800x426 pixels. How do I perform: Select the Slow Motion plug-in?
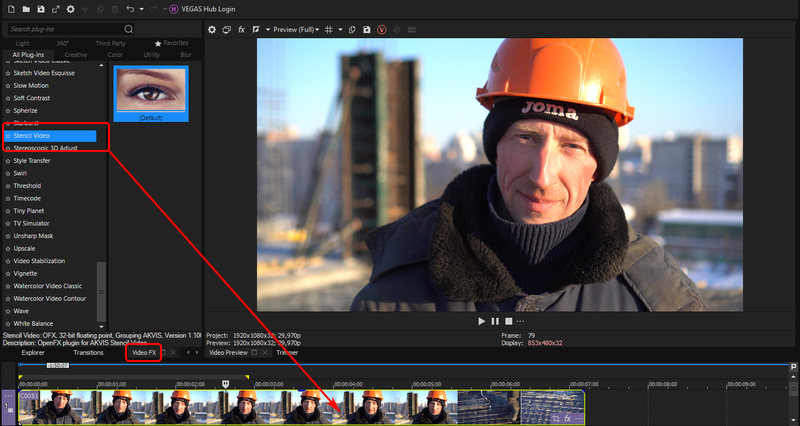pyautogui.click(x=31, y=86)
